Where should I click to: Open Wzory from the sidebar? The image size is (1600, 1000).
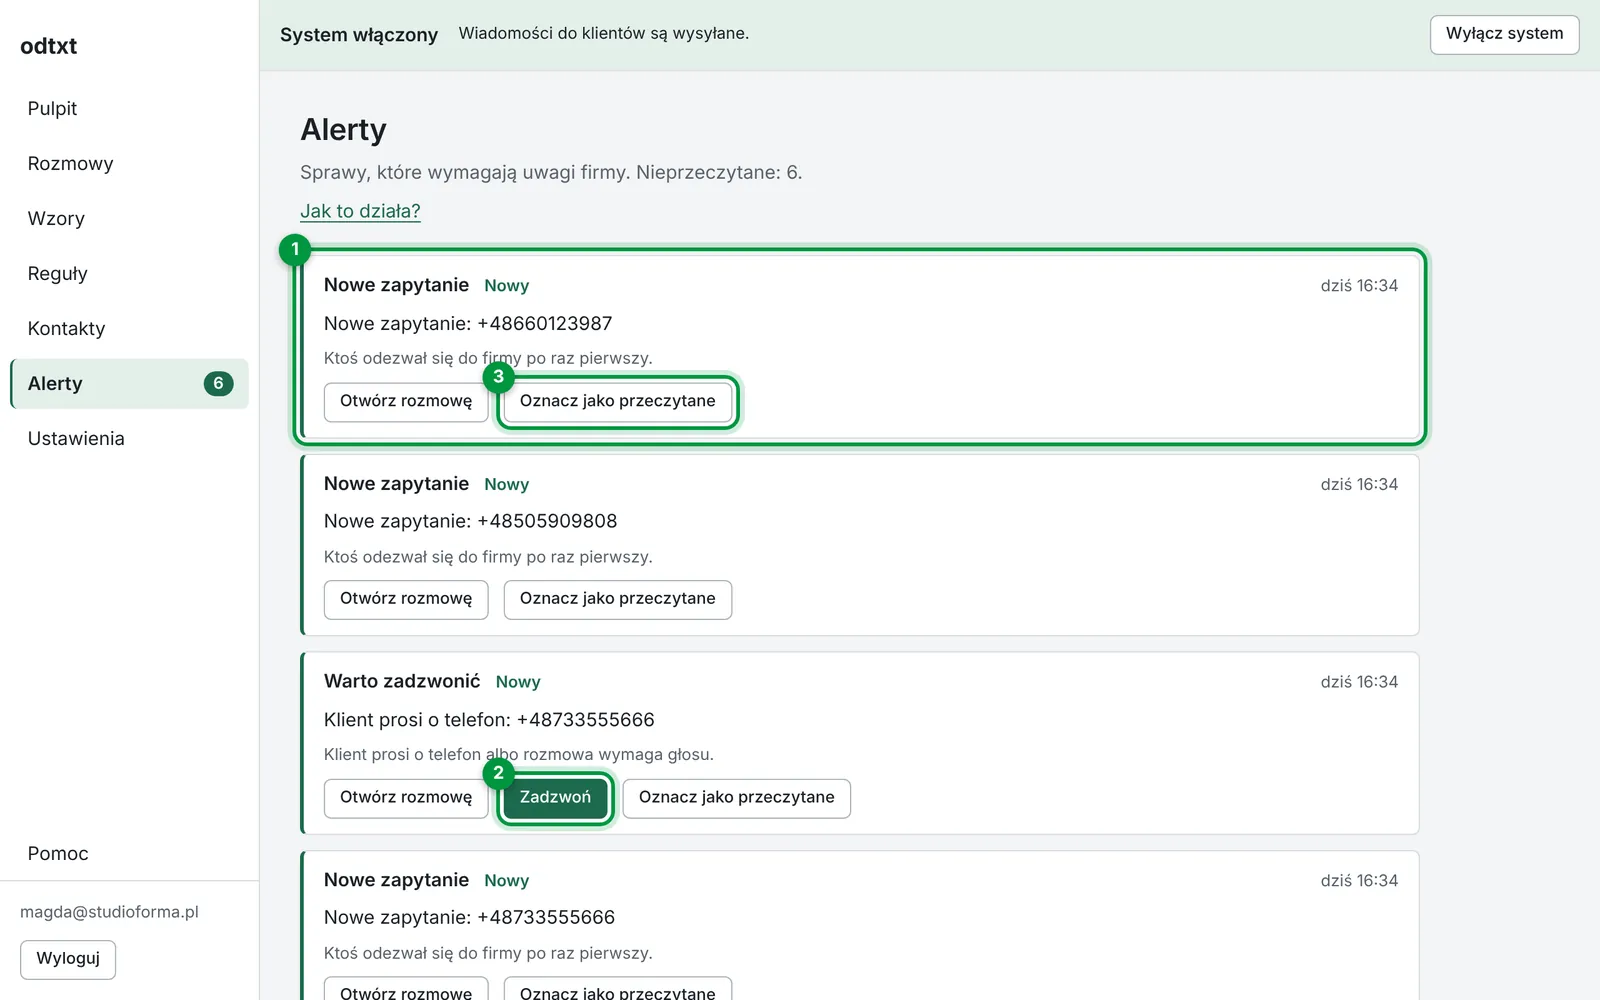point(129,218)
